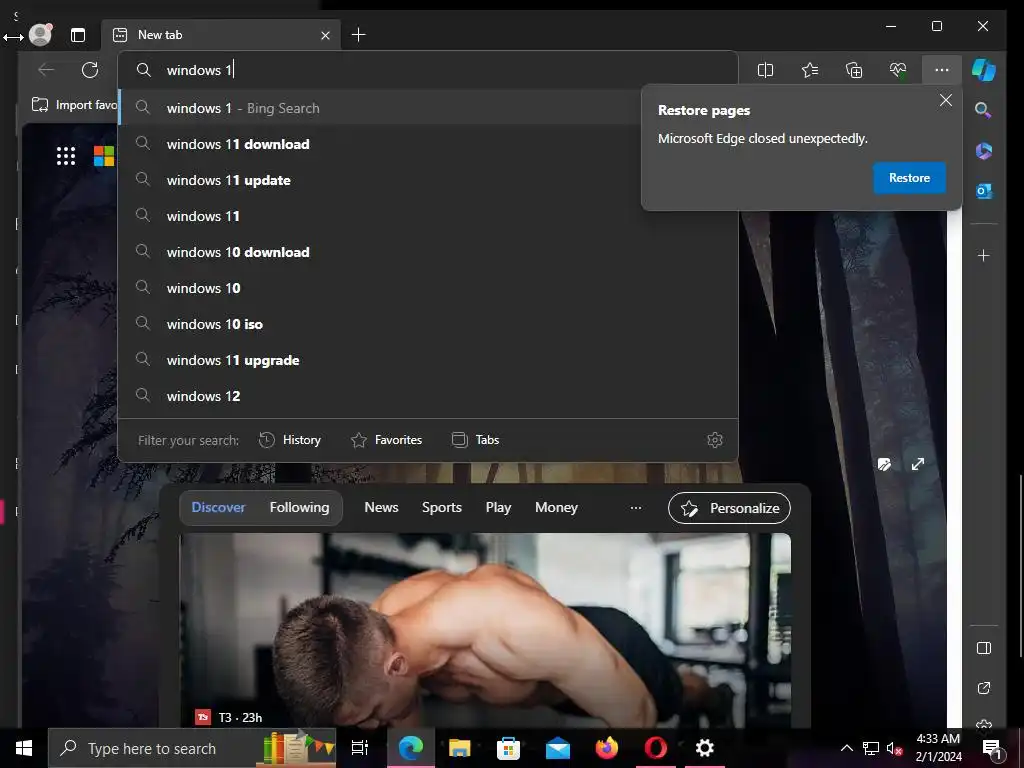This screenshot has width=1024, height=768.
Task: Click the sidebar open external link icon
Action: coord(984,688)
